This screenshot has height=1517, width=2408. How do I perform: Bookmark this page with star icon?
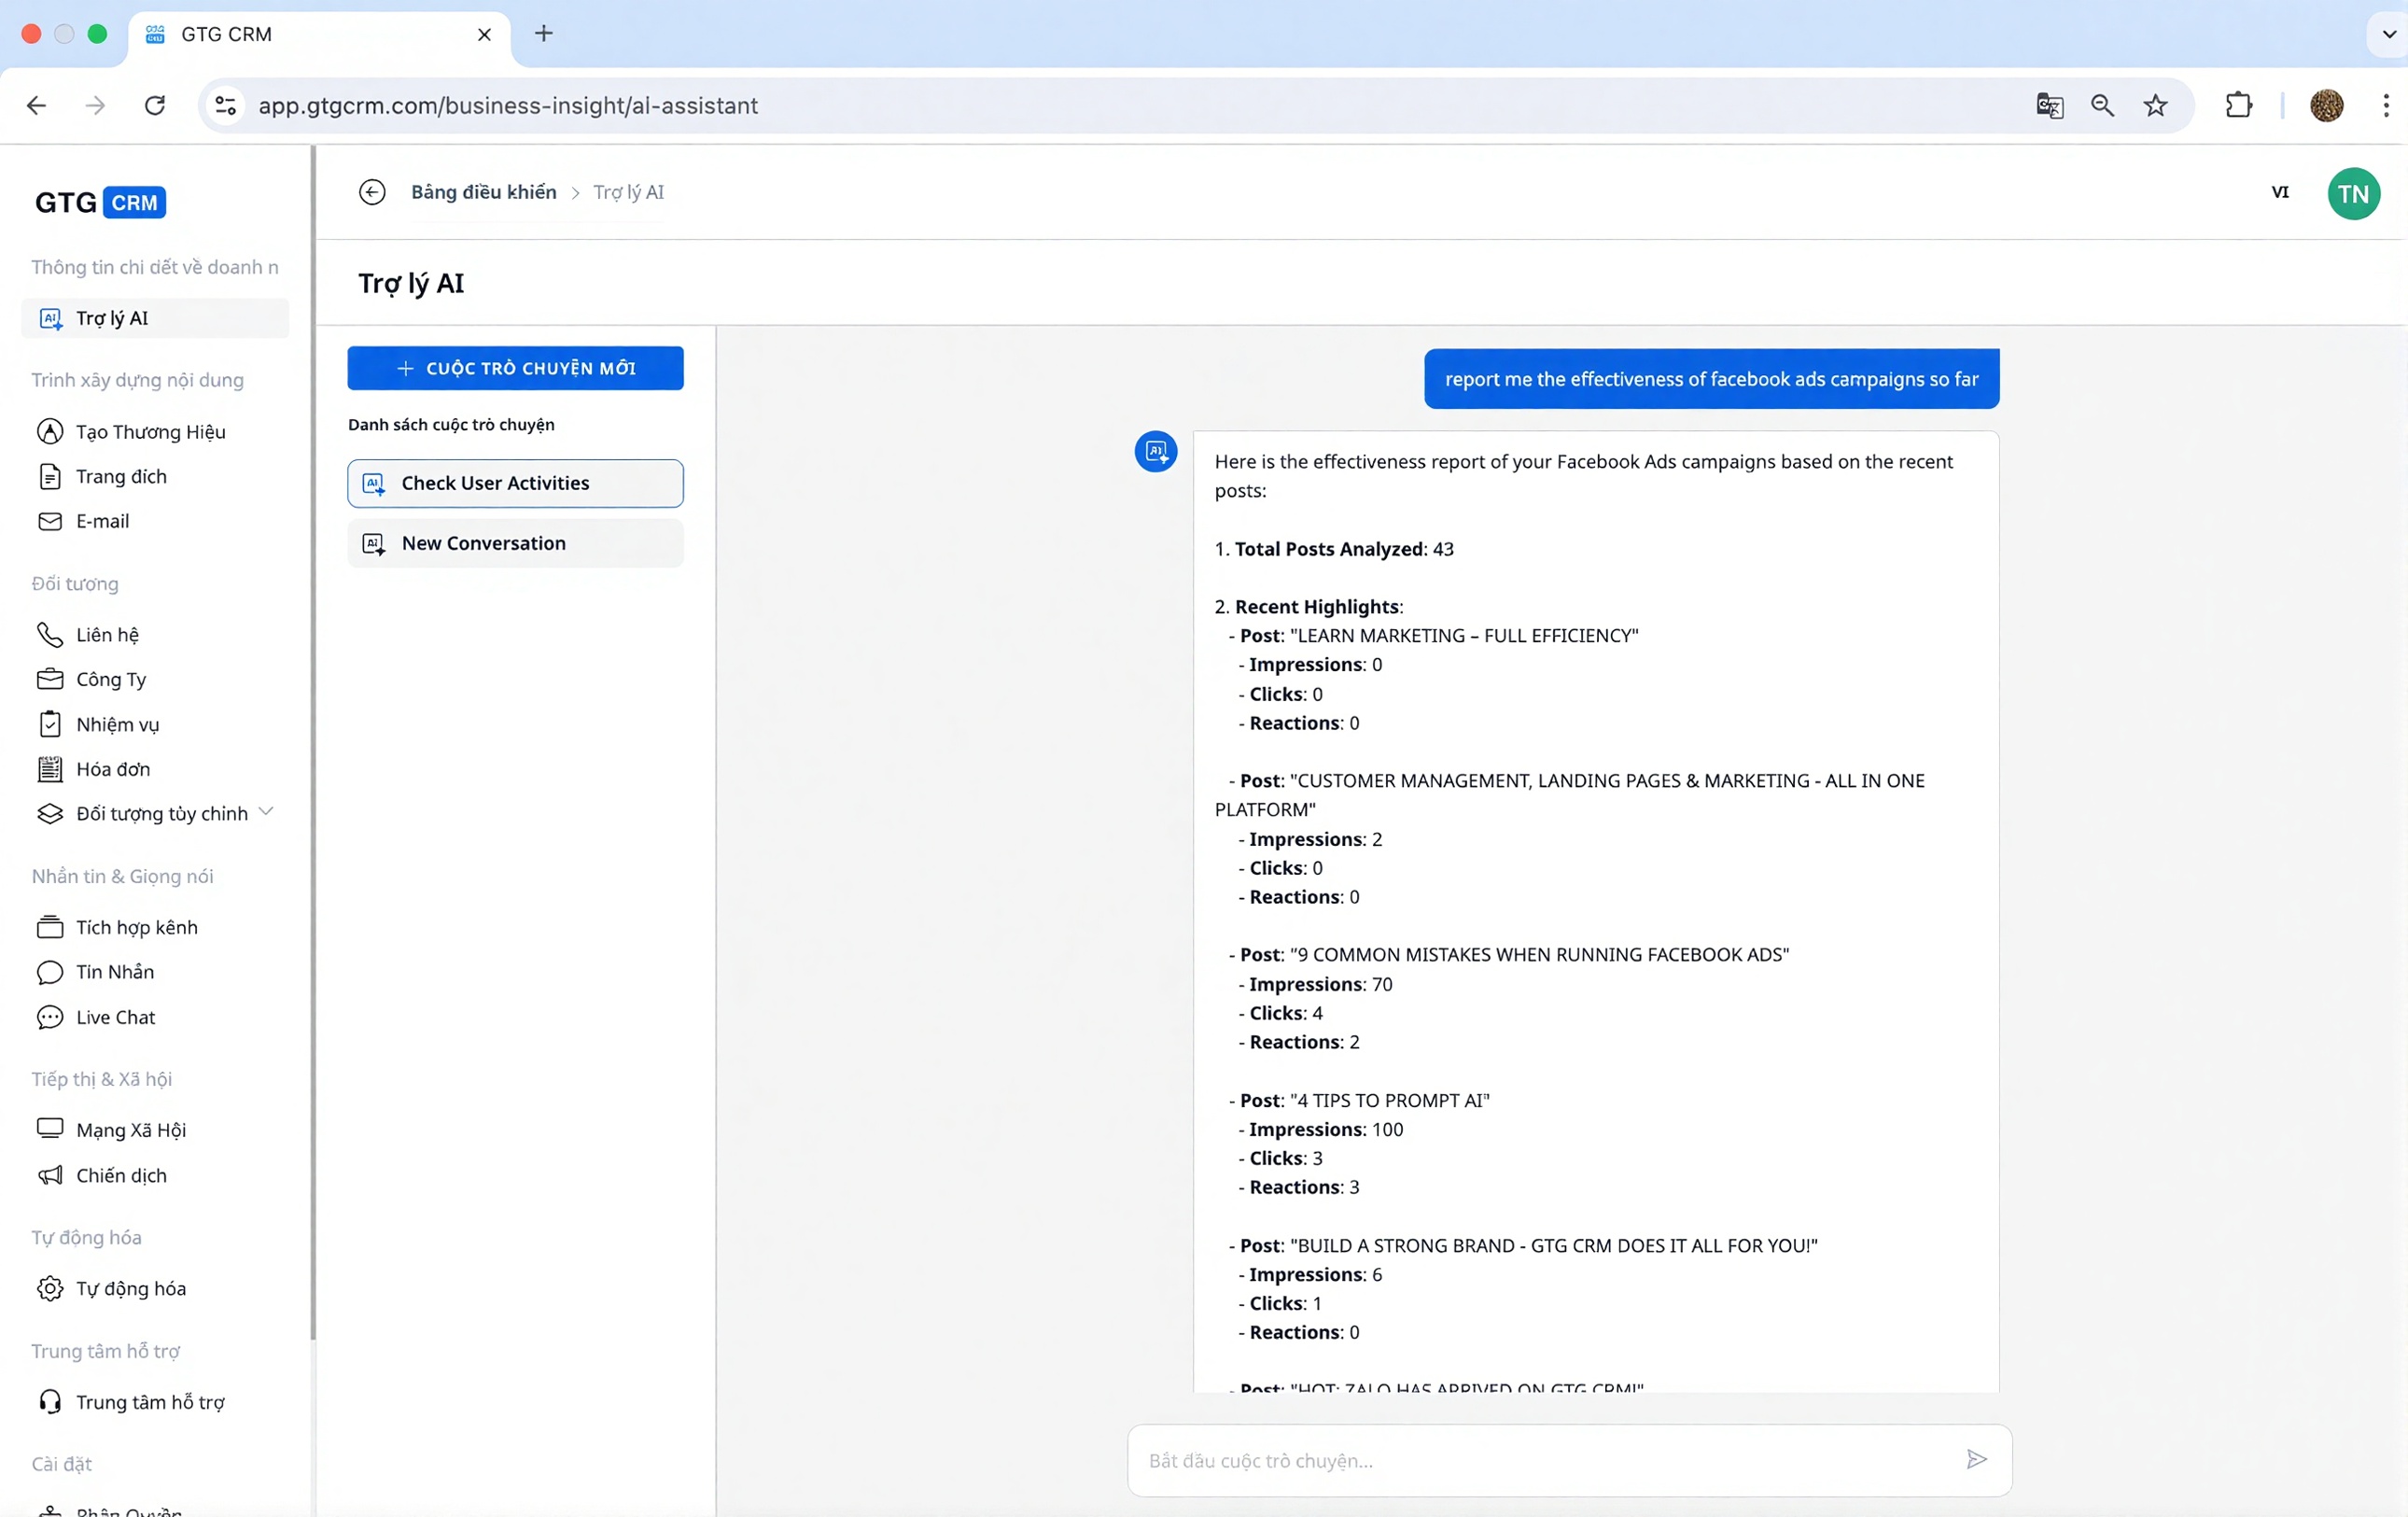(2155, 106)
